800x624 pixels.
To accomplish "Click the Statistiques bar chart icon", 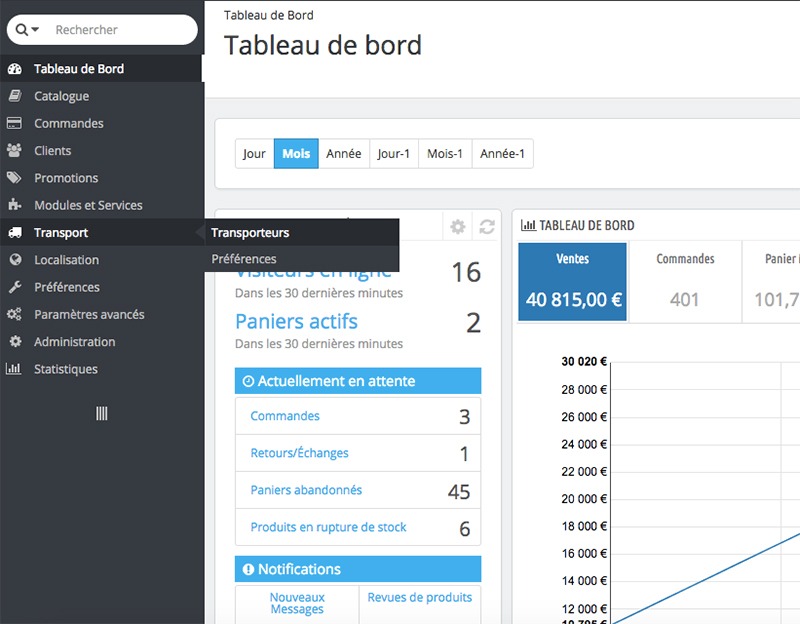I will coord(14,369).
